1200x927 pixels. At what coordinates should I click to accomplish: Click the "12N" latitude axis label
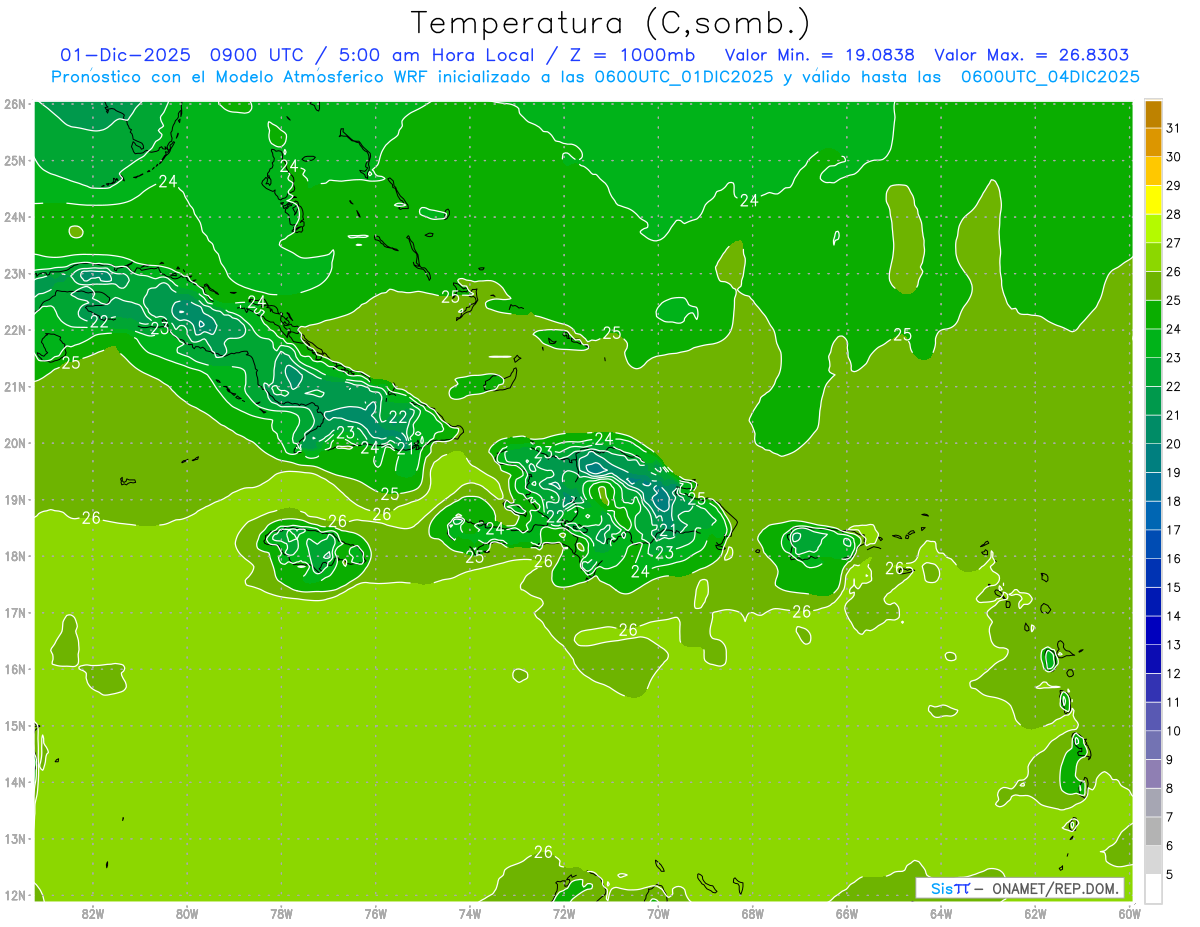(14, 895)
